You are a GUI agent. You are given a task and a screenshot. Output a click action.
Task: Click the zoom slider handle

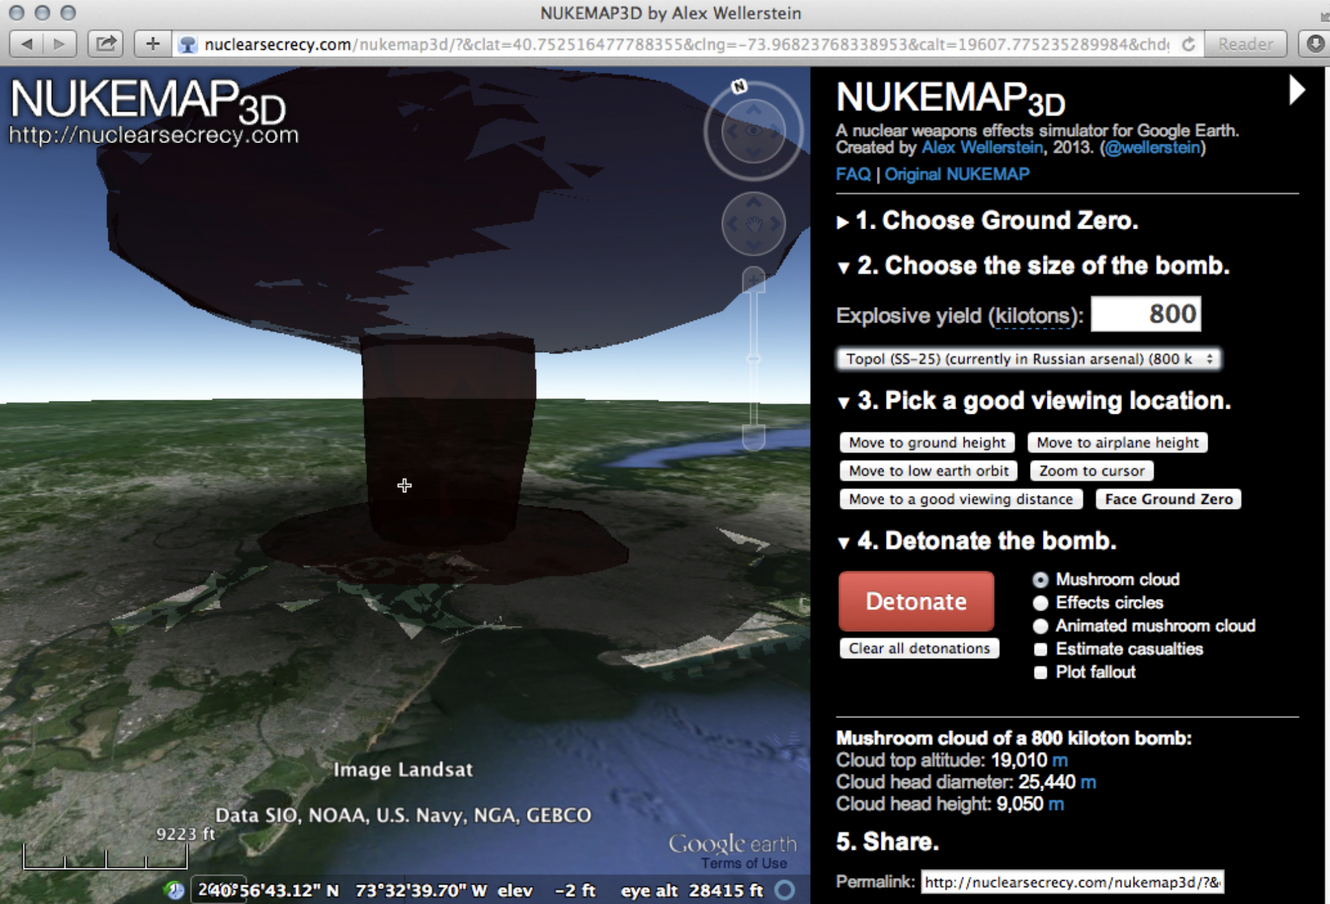(753, 359)
